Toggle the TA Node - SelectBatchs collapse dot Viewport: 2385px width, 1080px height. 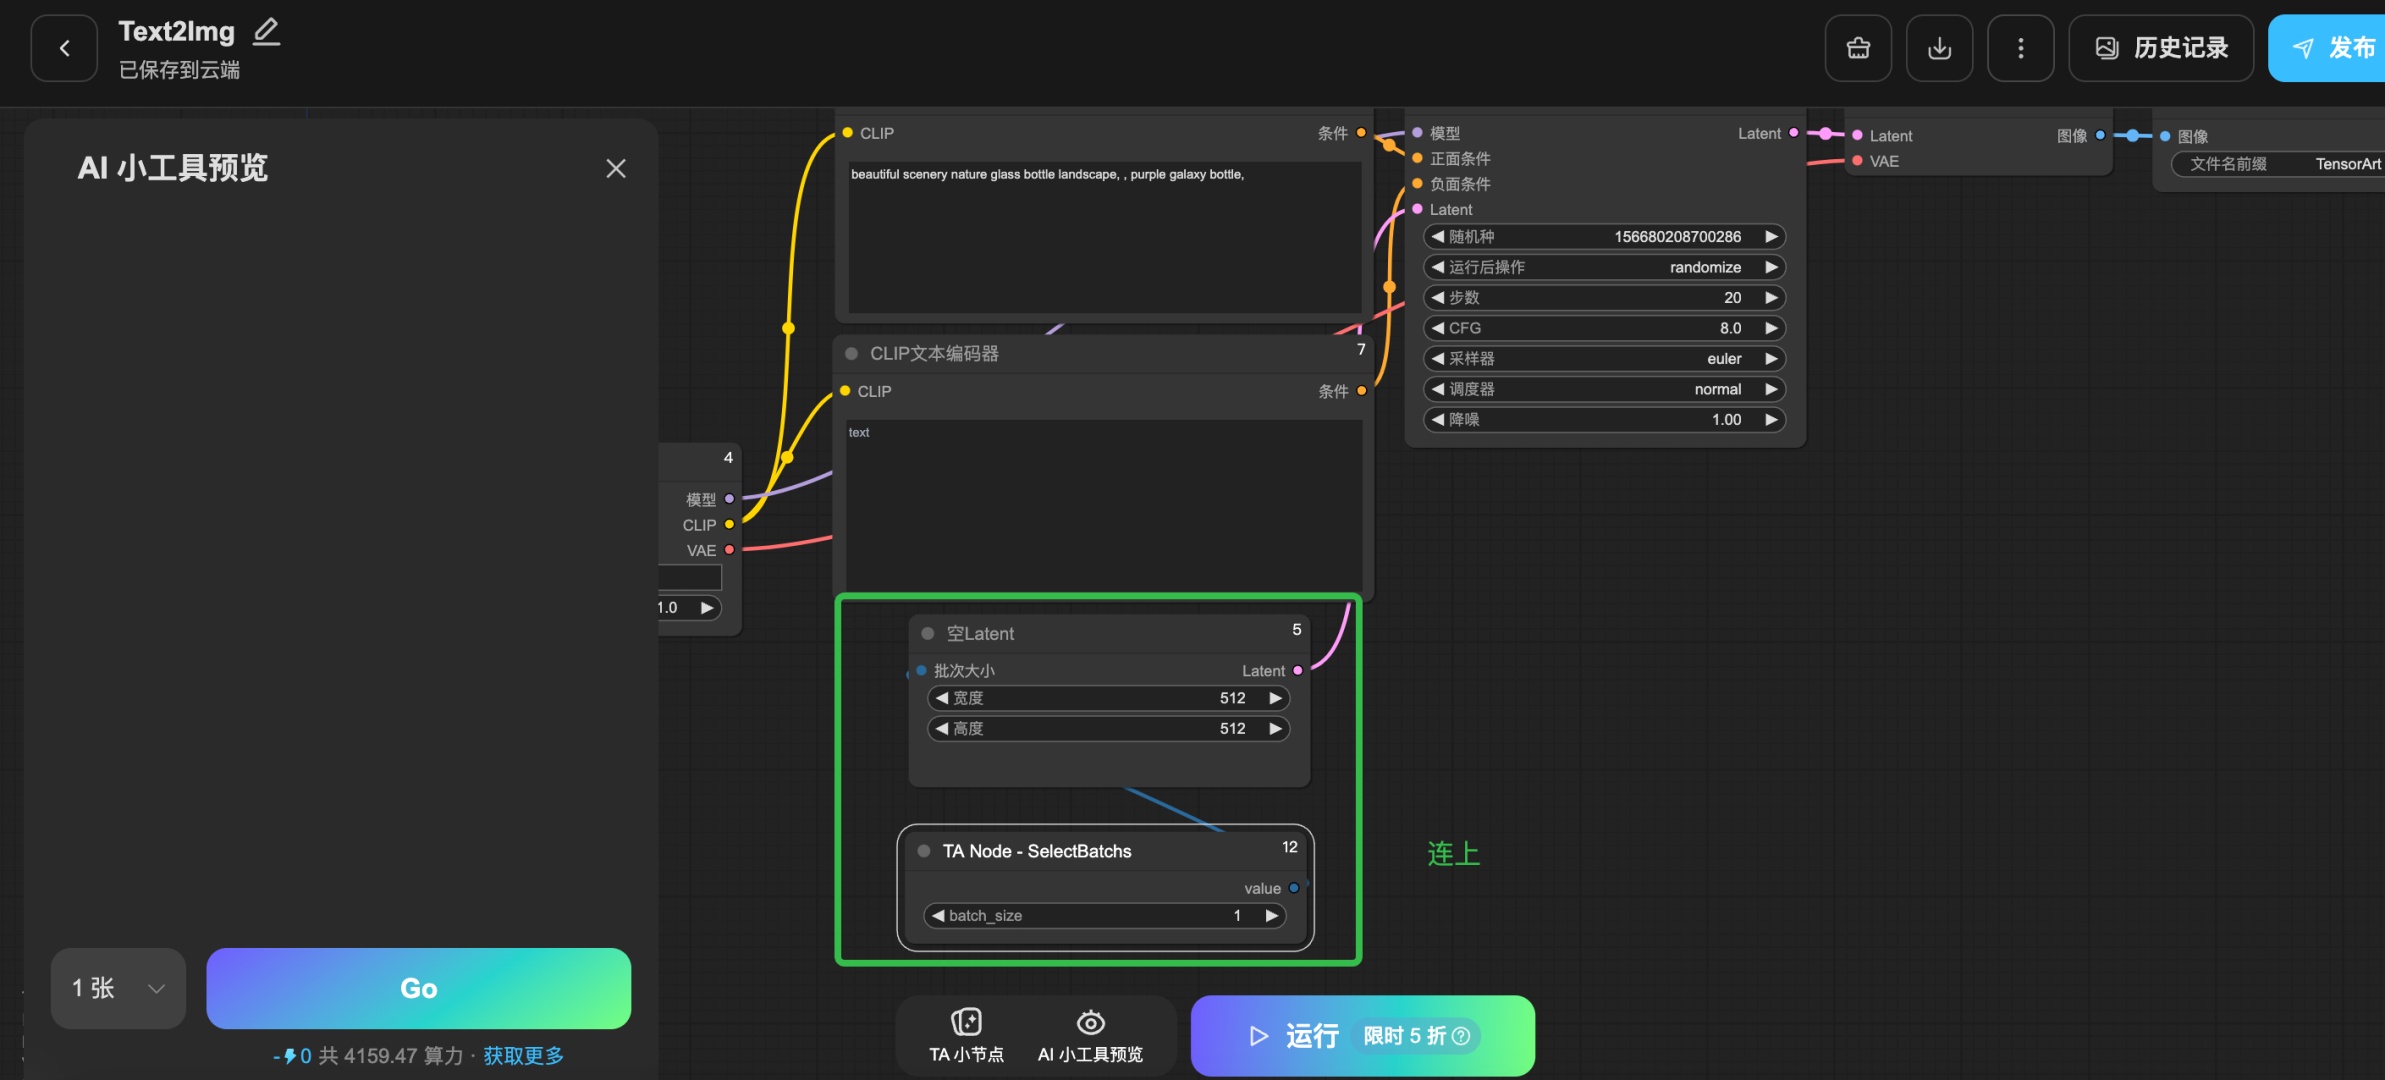(924, 851)
